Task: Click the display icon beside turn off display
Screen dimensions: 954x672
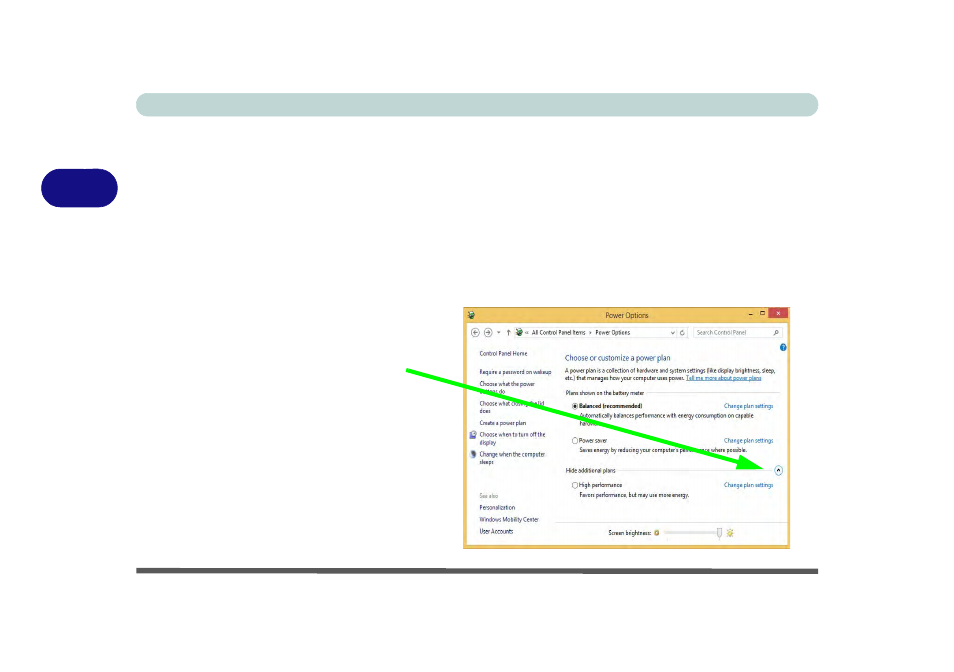Action: (473, 435)
